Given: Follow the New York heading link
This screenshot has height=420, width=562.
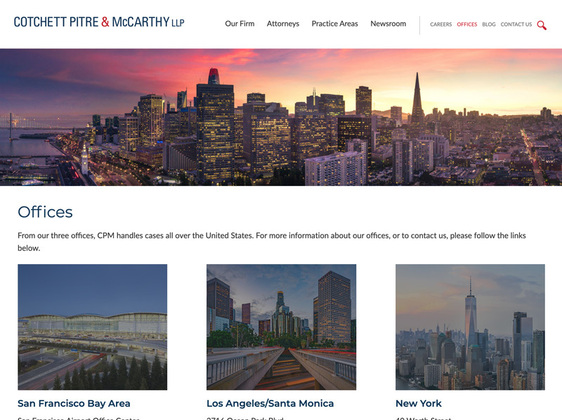Looking at the screenshot, I should (x=419, y=404).
